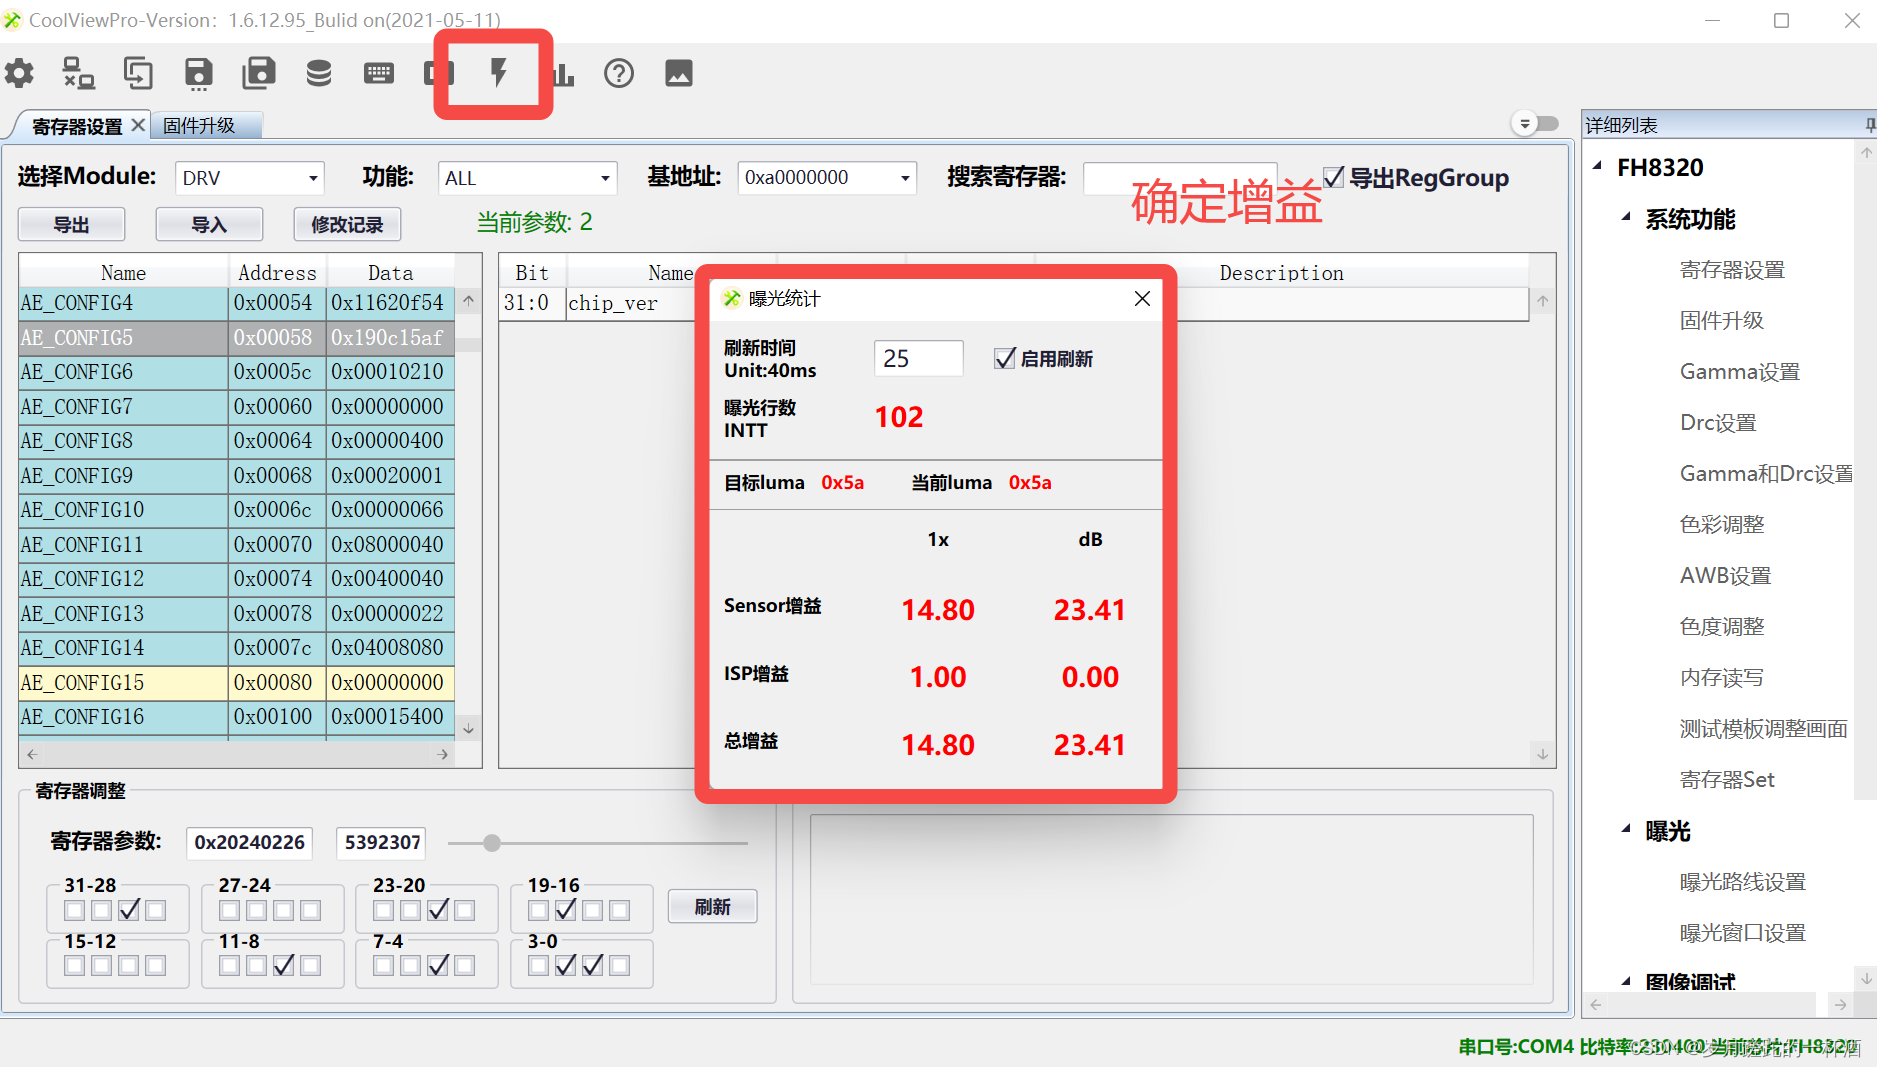Click the keyboard toolbar icon
This screenshot has height=1067, width=1877.
[x=378, y=73]
